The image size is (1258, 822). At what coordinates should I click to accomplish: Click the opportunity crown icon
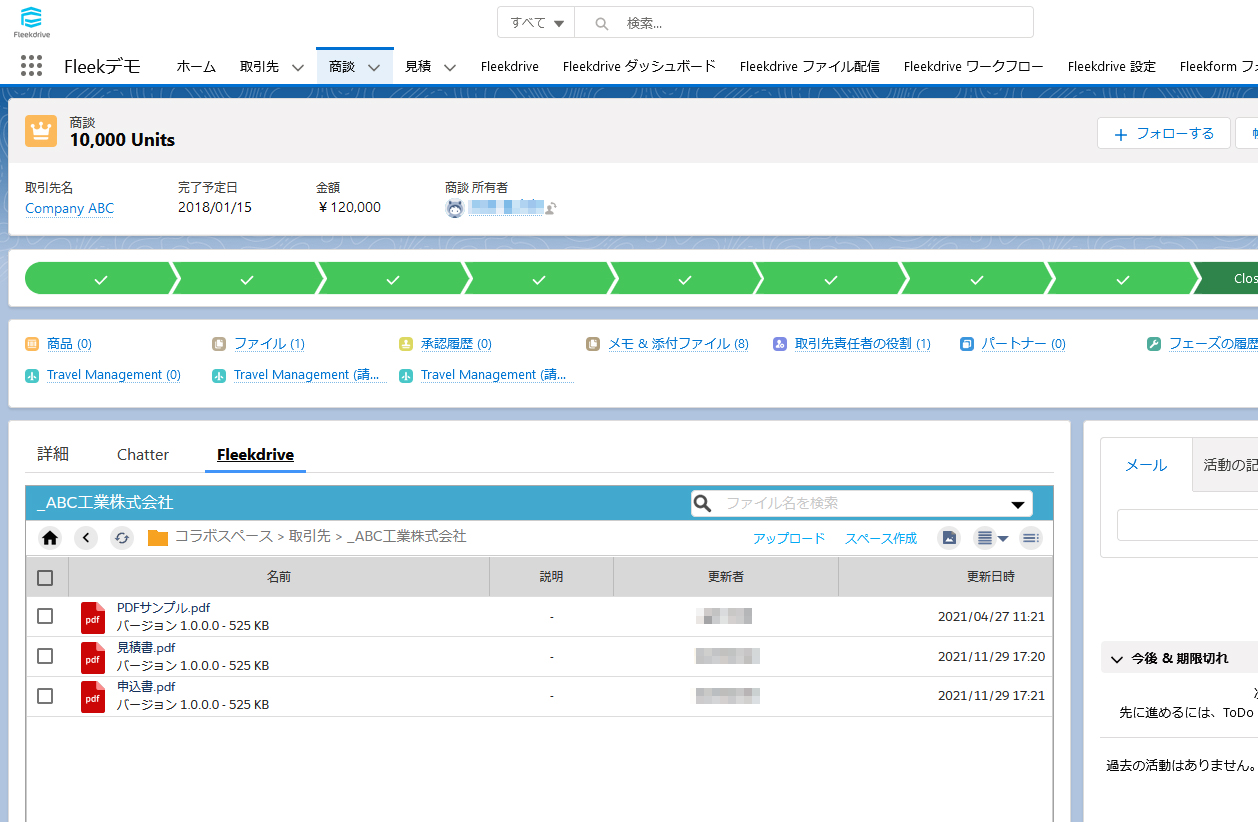[41, 130]
